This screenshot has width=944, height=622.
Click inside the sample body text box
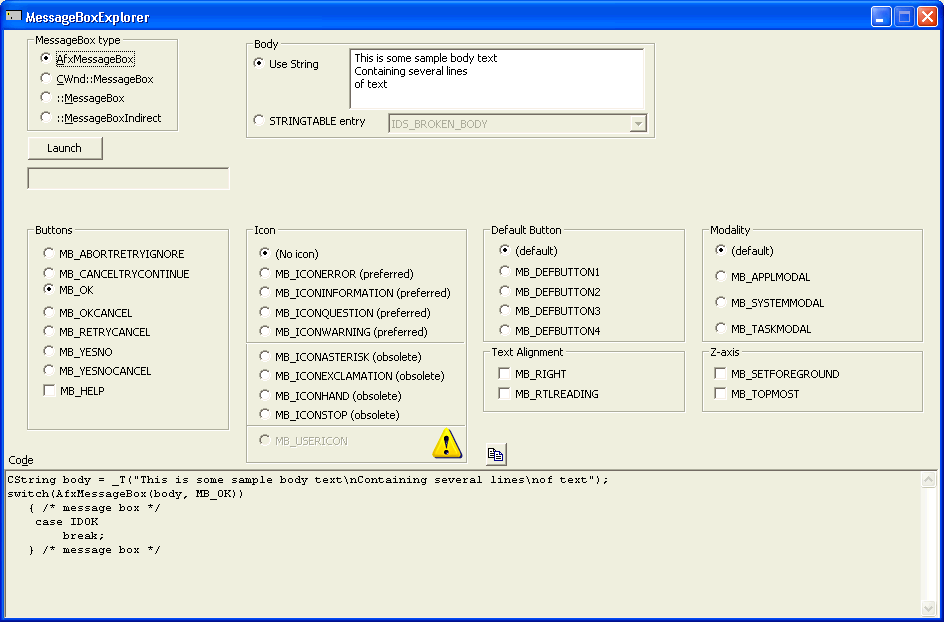pyautogui.click(x=497, y=79)
